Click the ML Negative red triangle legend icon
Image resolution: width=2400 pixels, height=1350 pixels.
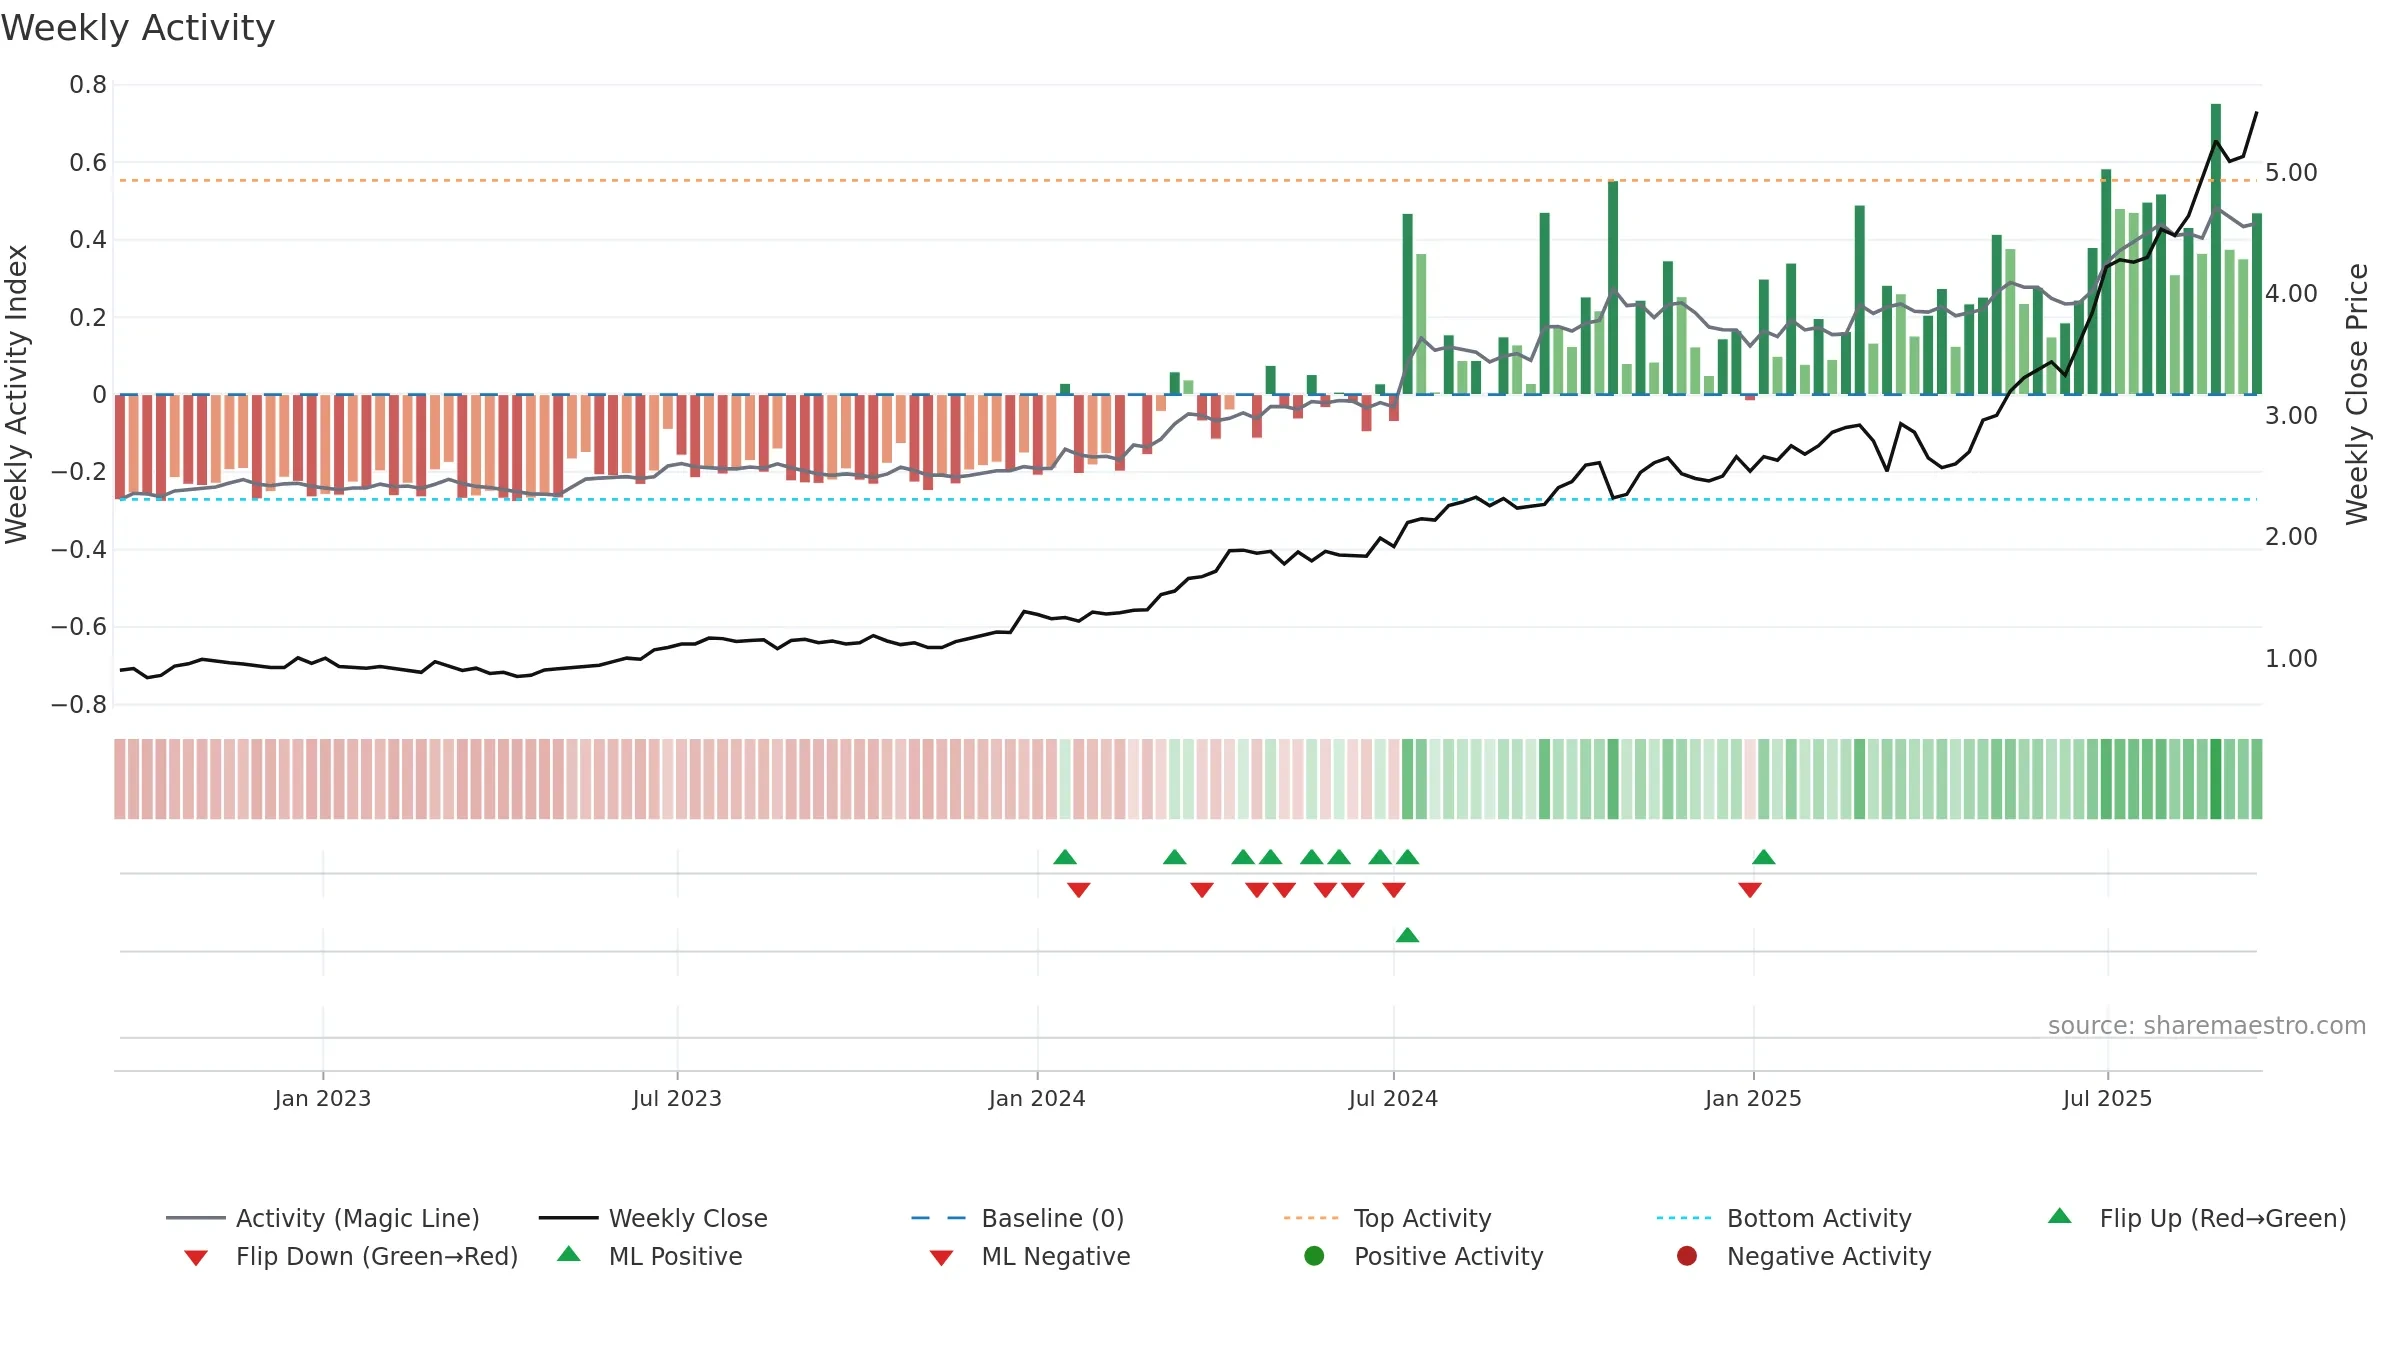[941, 1258]
